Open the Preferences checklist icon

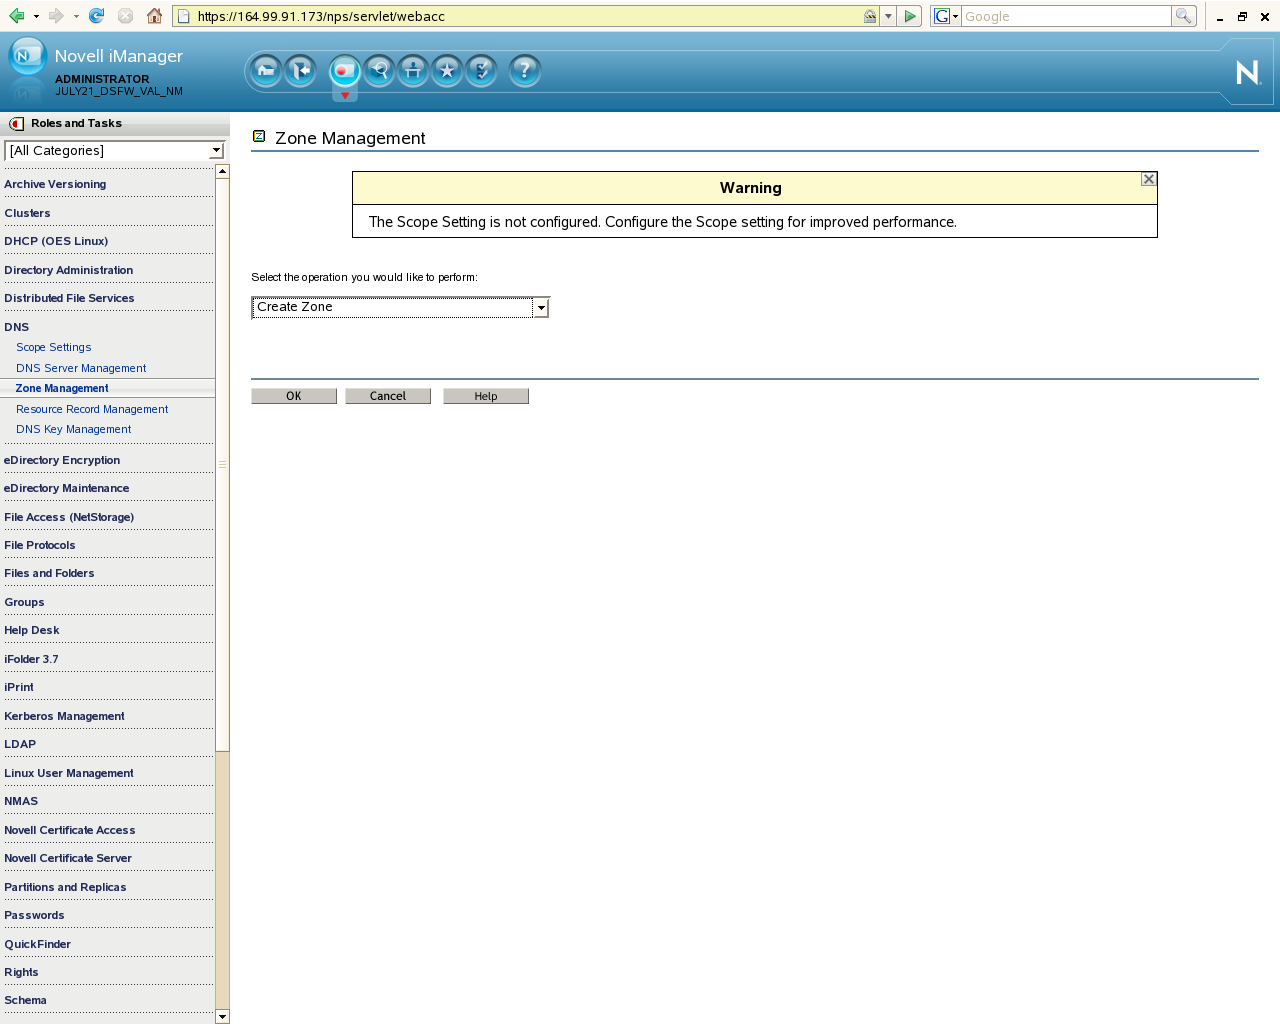click(x=481, y=70)
